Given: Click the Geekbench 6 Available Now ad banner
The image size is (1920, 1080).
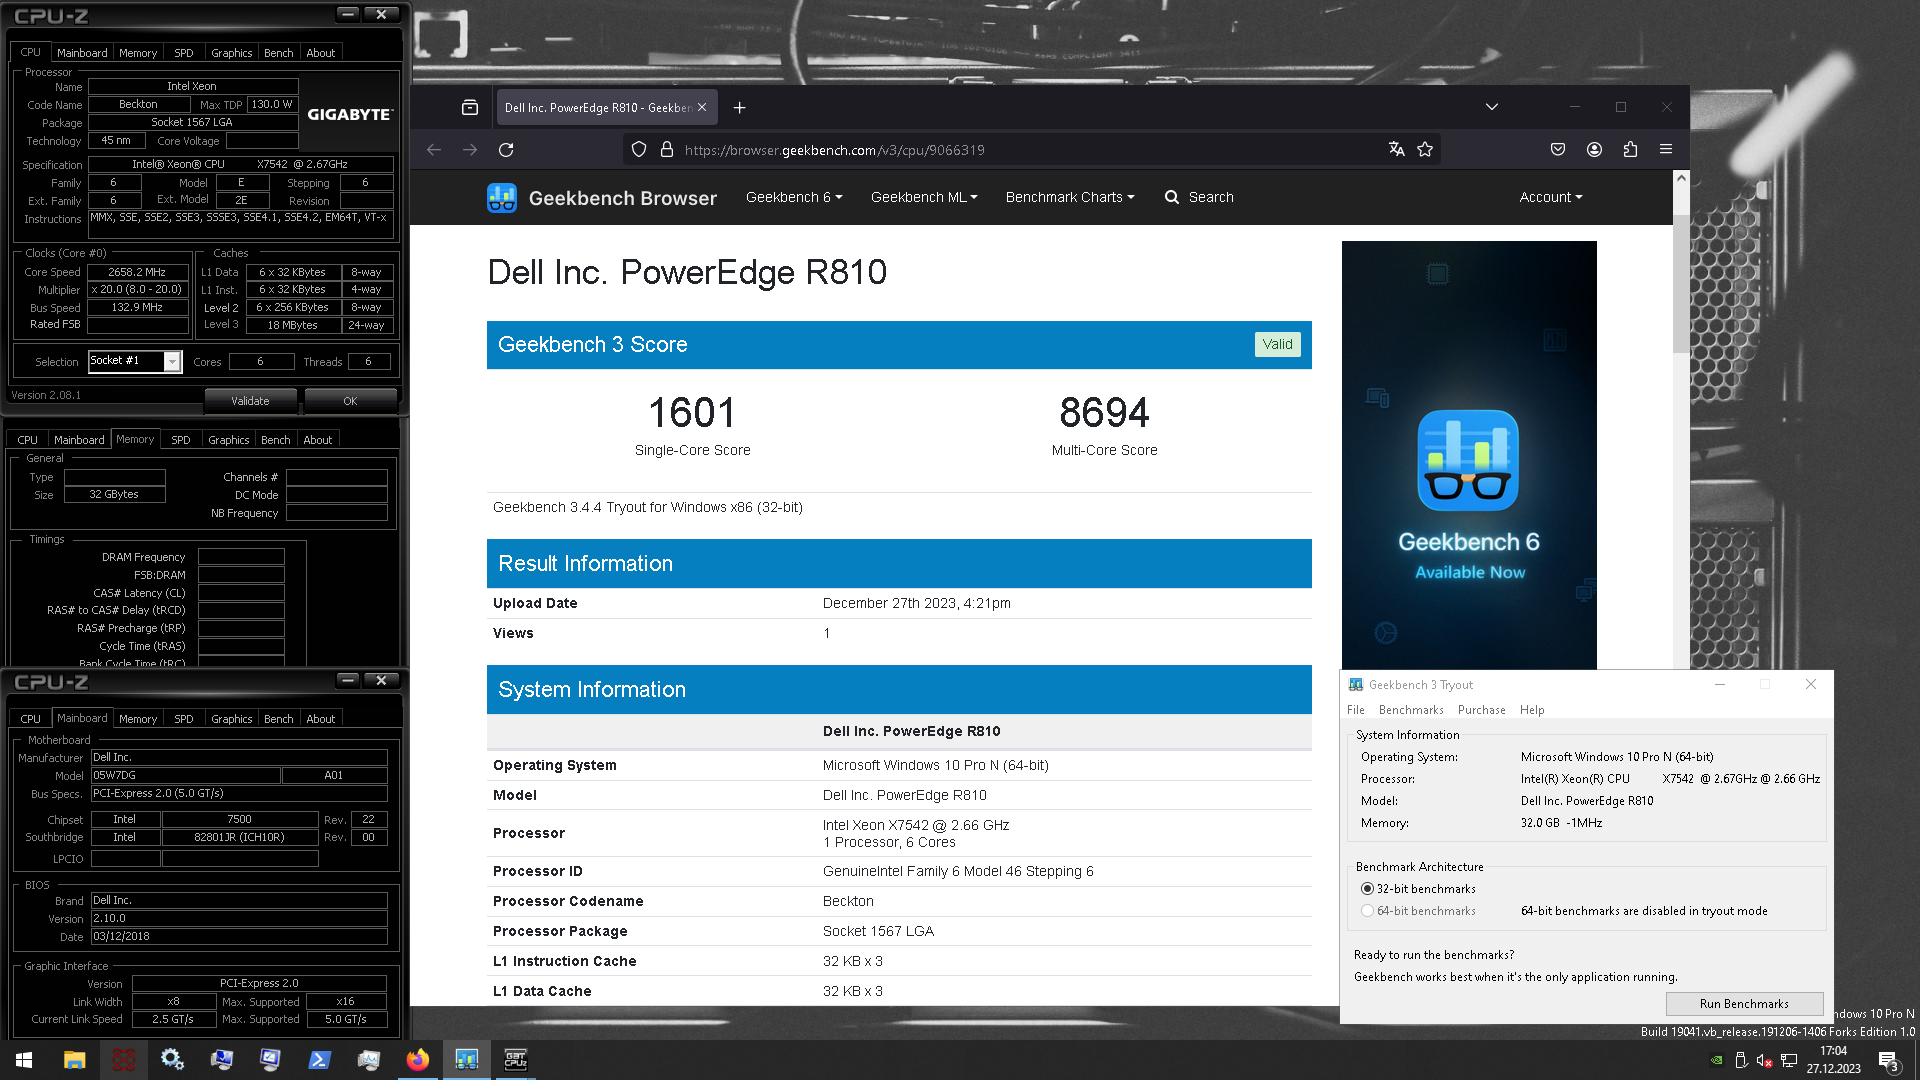Looking at the screenshot, I should [x=1469, y=455].
